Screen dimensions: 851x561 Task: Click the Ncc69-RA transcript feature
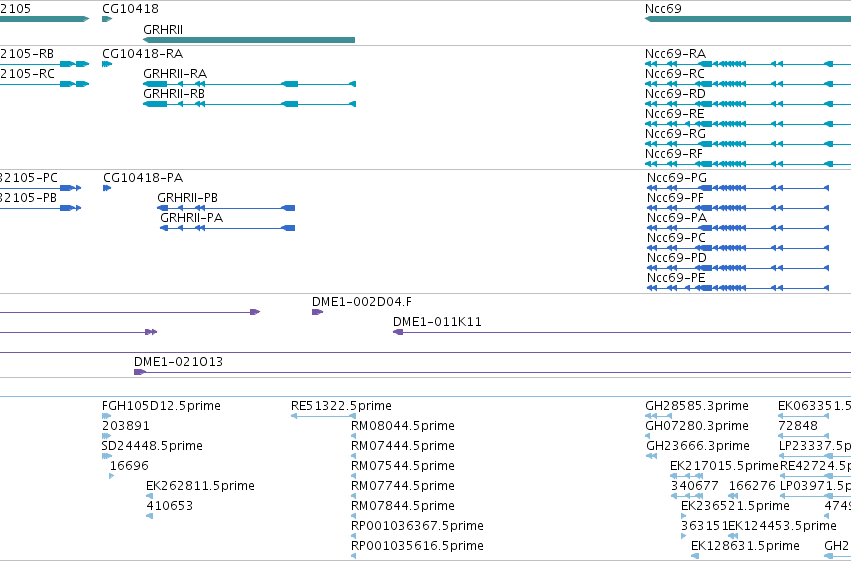pyautogui.click(x=748, y=64)
